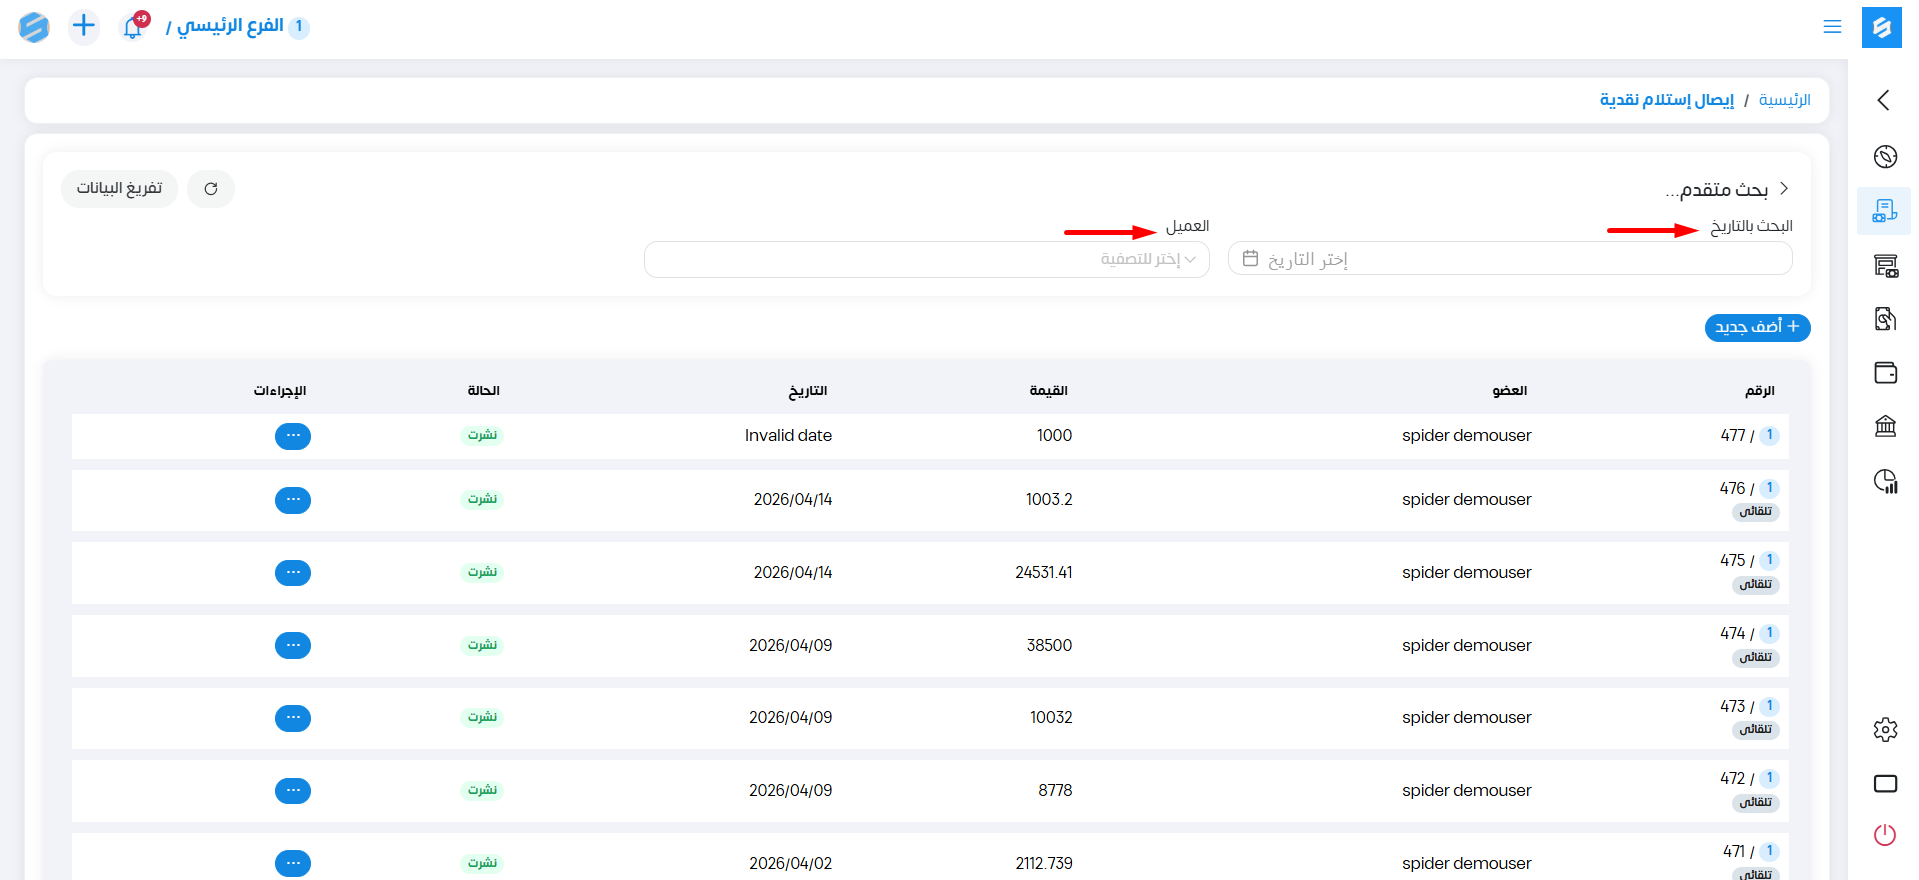Click the تفريغ البيانات button
The width and height of the screenshot is (1919, 880).
(x=119, y=189)
